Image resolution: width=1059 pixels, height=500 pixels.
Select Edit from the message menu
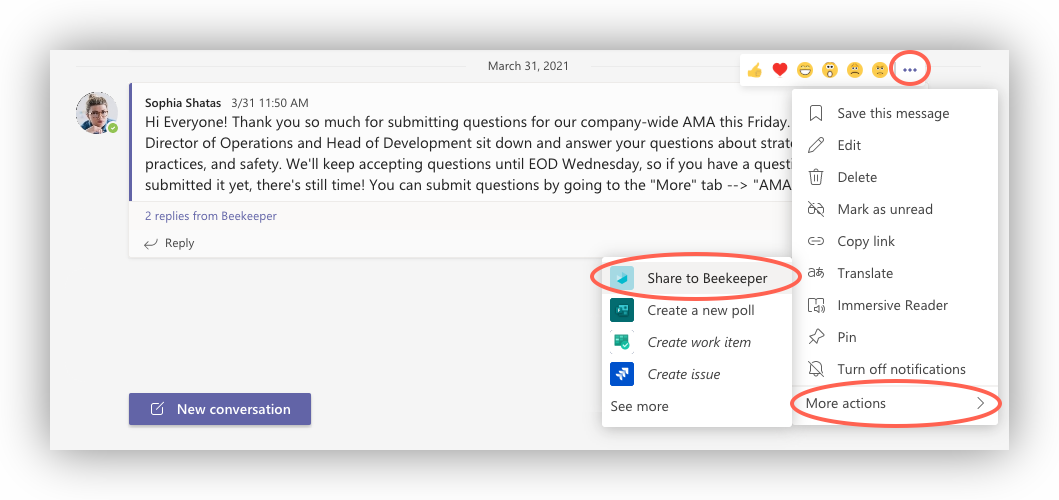click(x=849, y=145)
